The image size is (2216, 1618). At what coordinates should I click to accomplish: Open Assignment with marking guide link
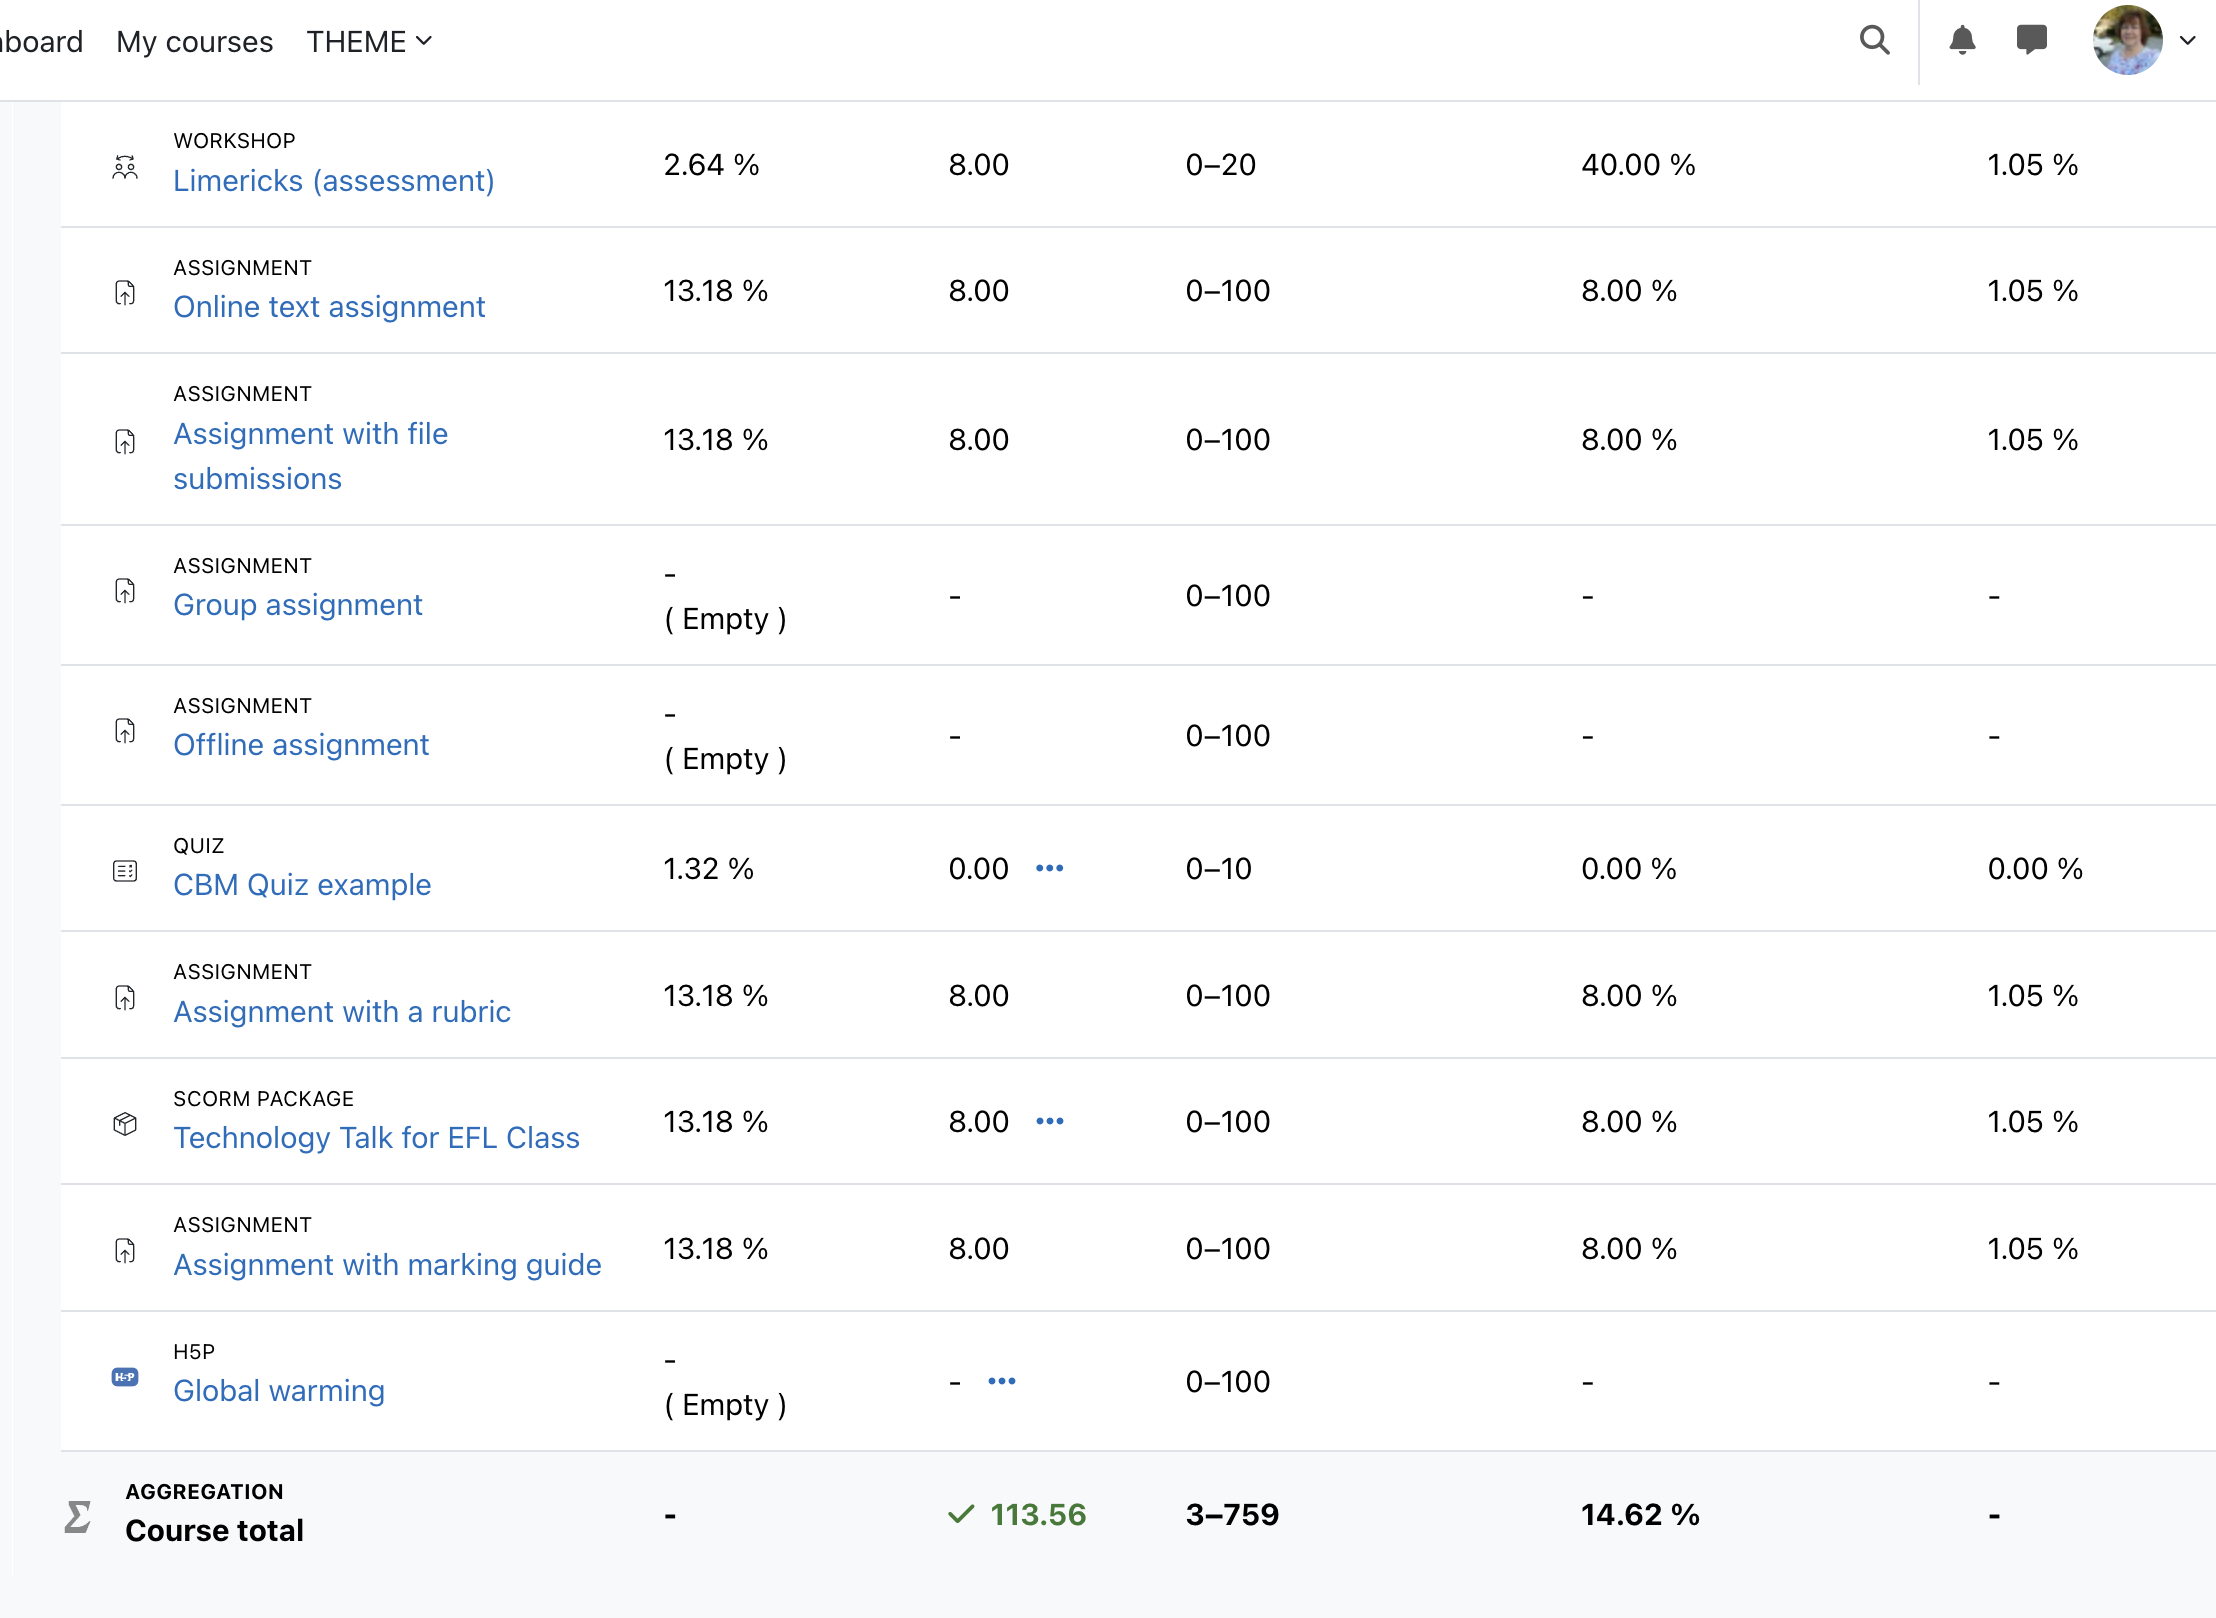(x=387, y=1265)
